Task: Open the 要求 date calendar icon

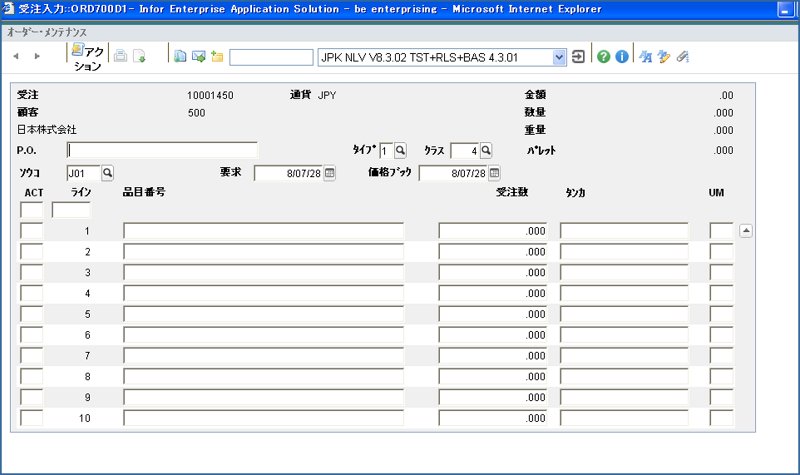Action: (x=330, y=173)
